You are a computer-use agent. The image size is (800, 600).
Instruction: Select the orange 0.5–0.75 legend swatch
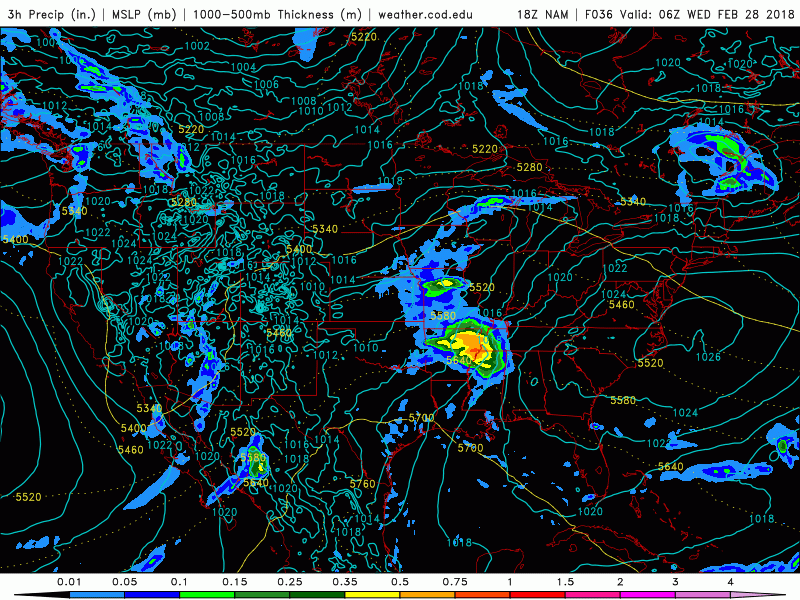(x=427, y=594)
